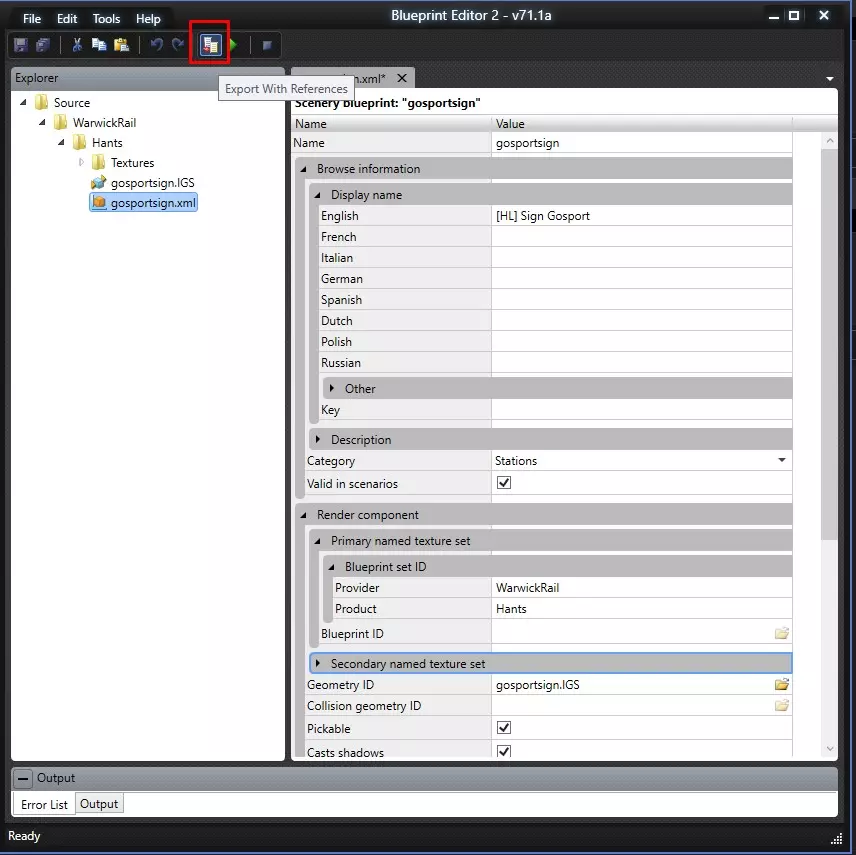Click the Save icon in the toolbar
Image resolution: width=856 pixels, height=855 pixels.
tap(20, 45)
